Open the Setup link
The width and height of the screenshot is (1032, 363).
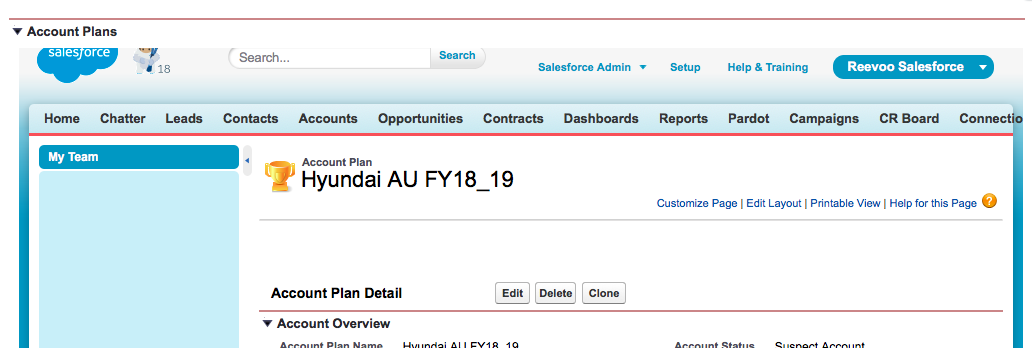coord(685,67)
